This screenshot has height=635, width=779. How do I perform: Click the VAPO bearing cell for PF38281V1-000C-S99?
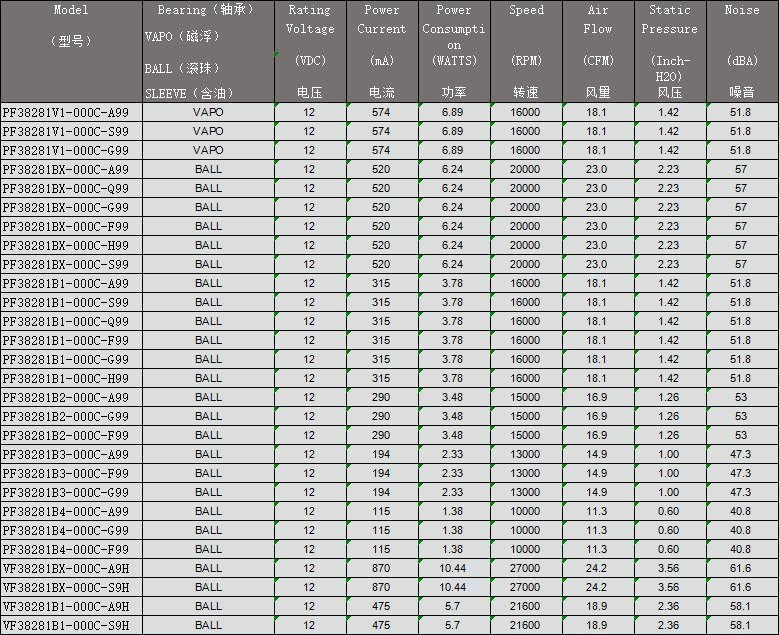208,131
